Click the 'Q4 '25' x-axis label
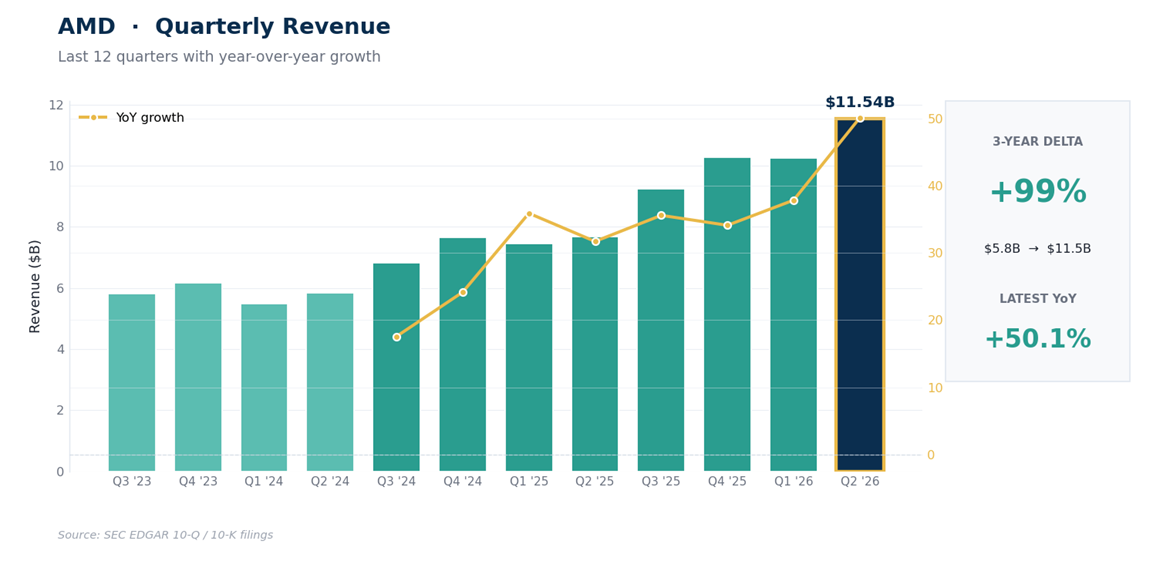1153x561 pixels. coord(727,482)
